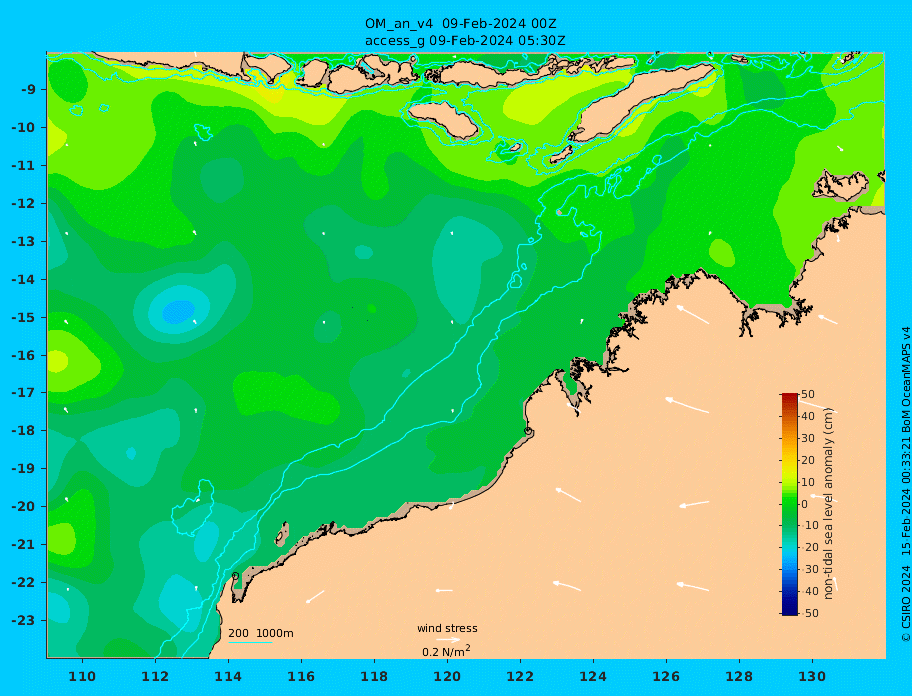Click the subtitle "access_g 09-Feb-2024 05:30Z"
This screenshot has width=912, height=696.
(x=465, y=41)
